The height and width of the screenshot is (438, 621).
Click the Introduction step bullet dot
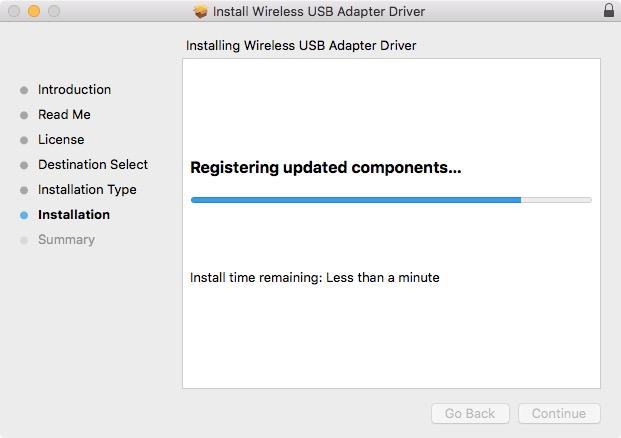[24, 90]
